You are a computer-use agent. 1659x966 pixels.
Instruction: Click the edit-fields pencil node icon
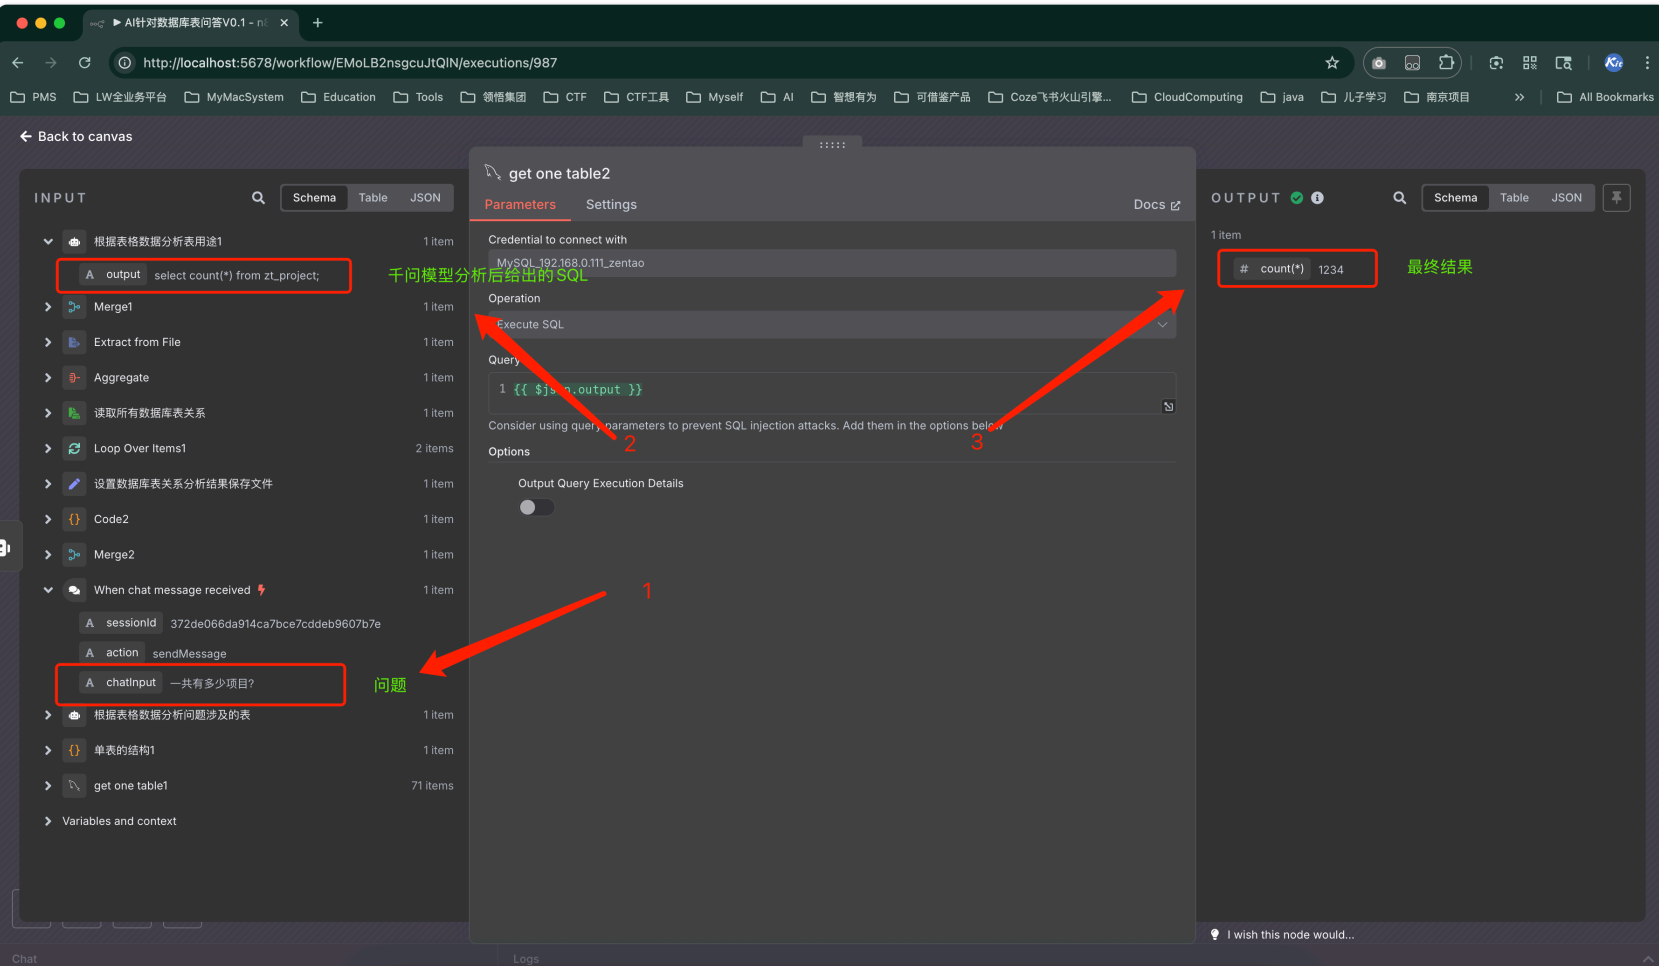[74, 484]
